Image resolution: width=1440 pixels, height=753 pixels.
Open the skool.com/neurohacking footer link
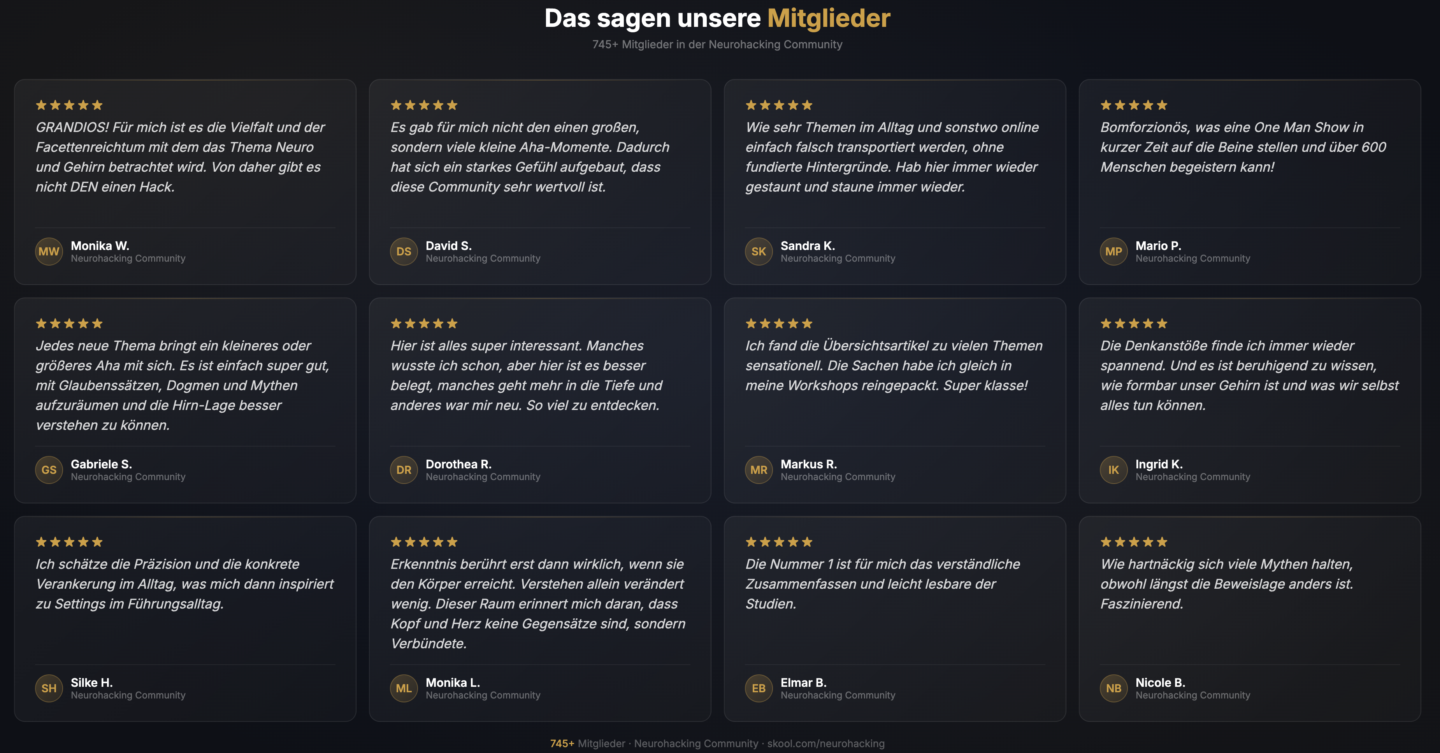[x=825, y=744]
